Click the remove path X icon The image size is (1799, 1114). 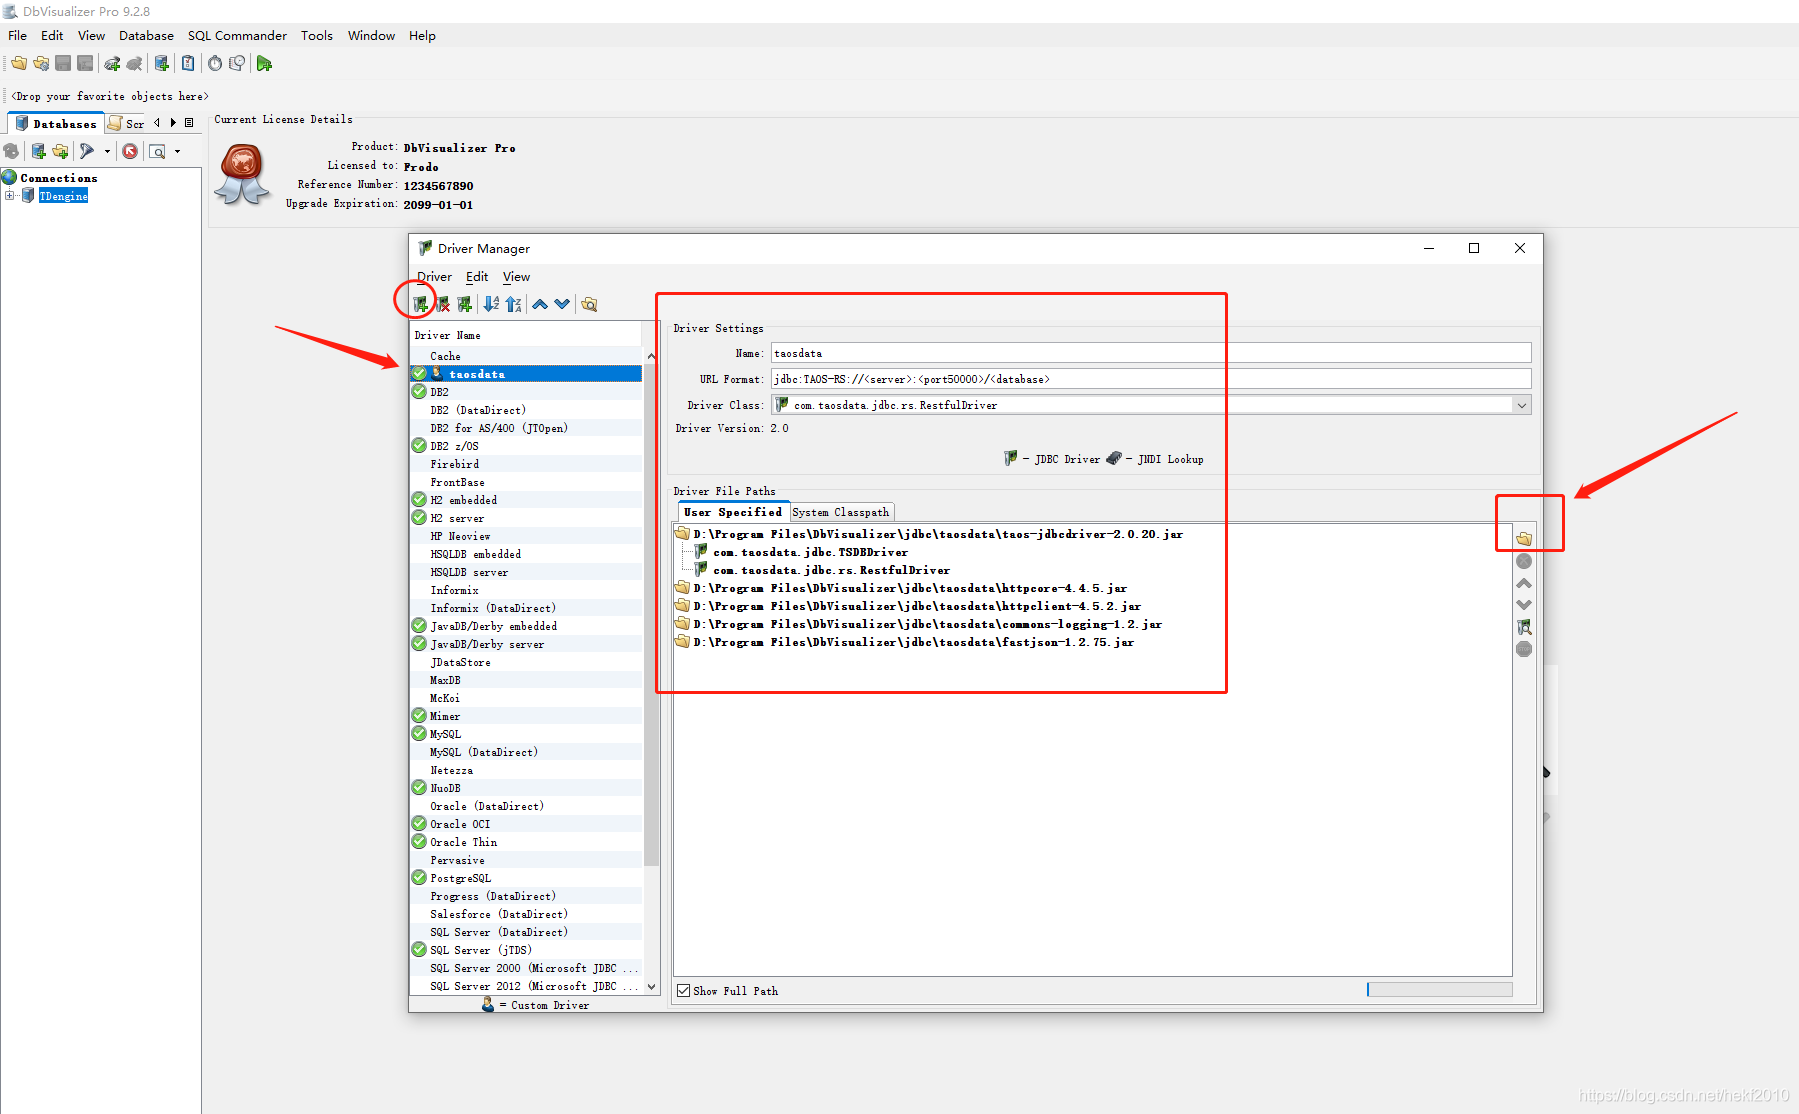click(x=1524, y=561)
